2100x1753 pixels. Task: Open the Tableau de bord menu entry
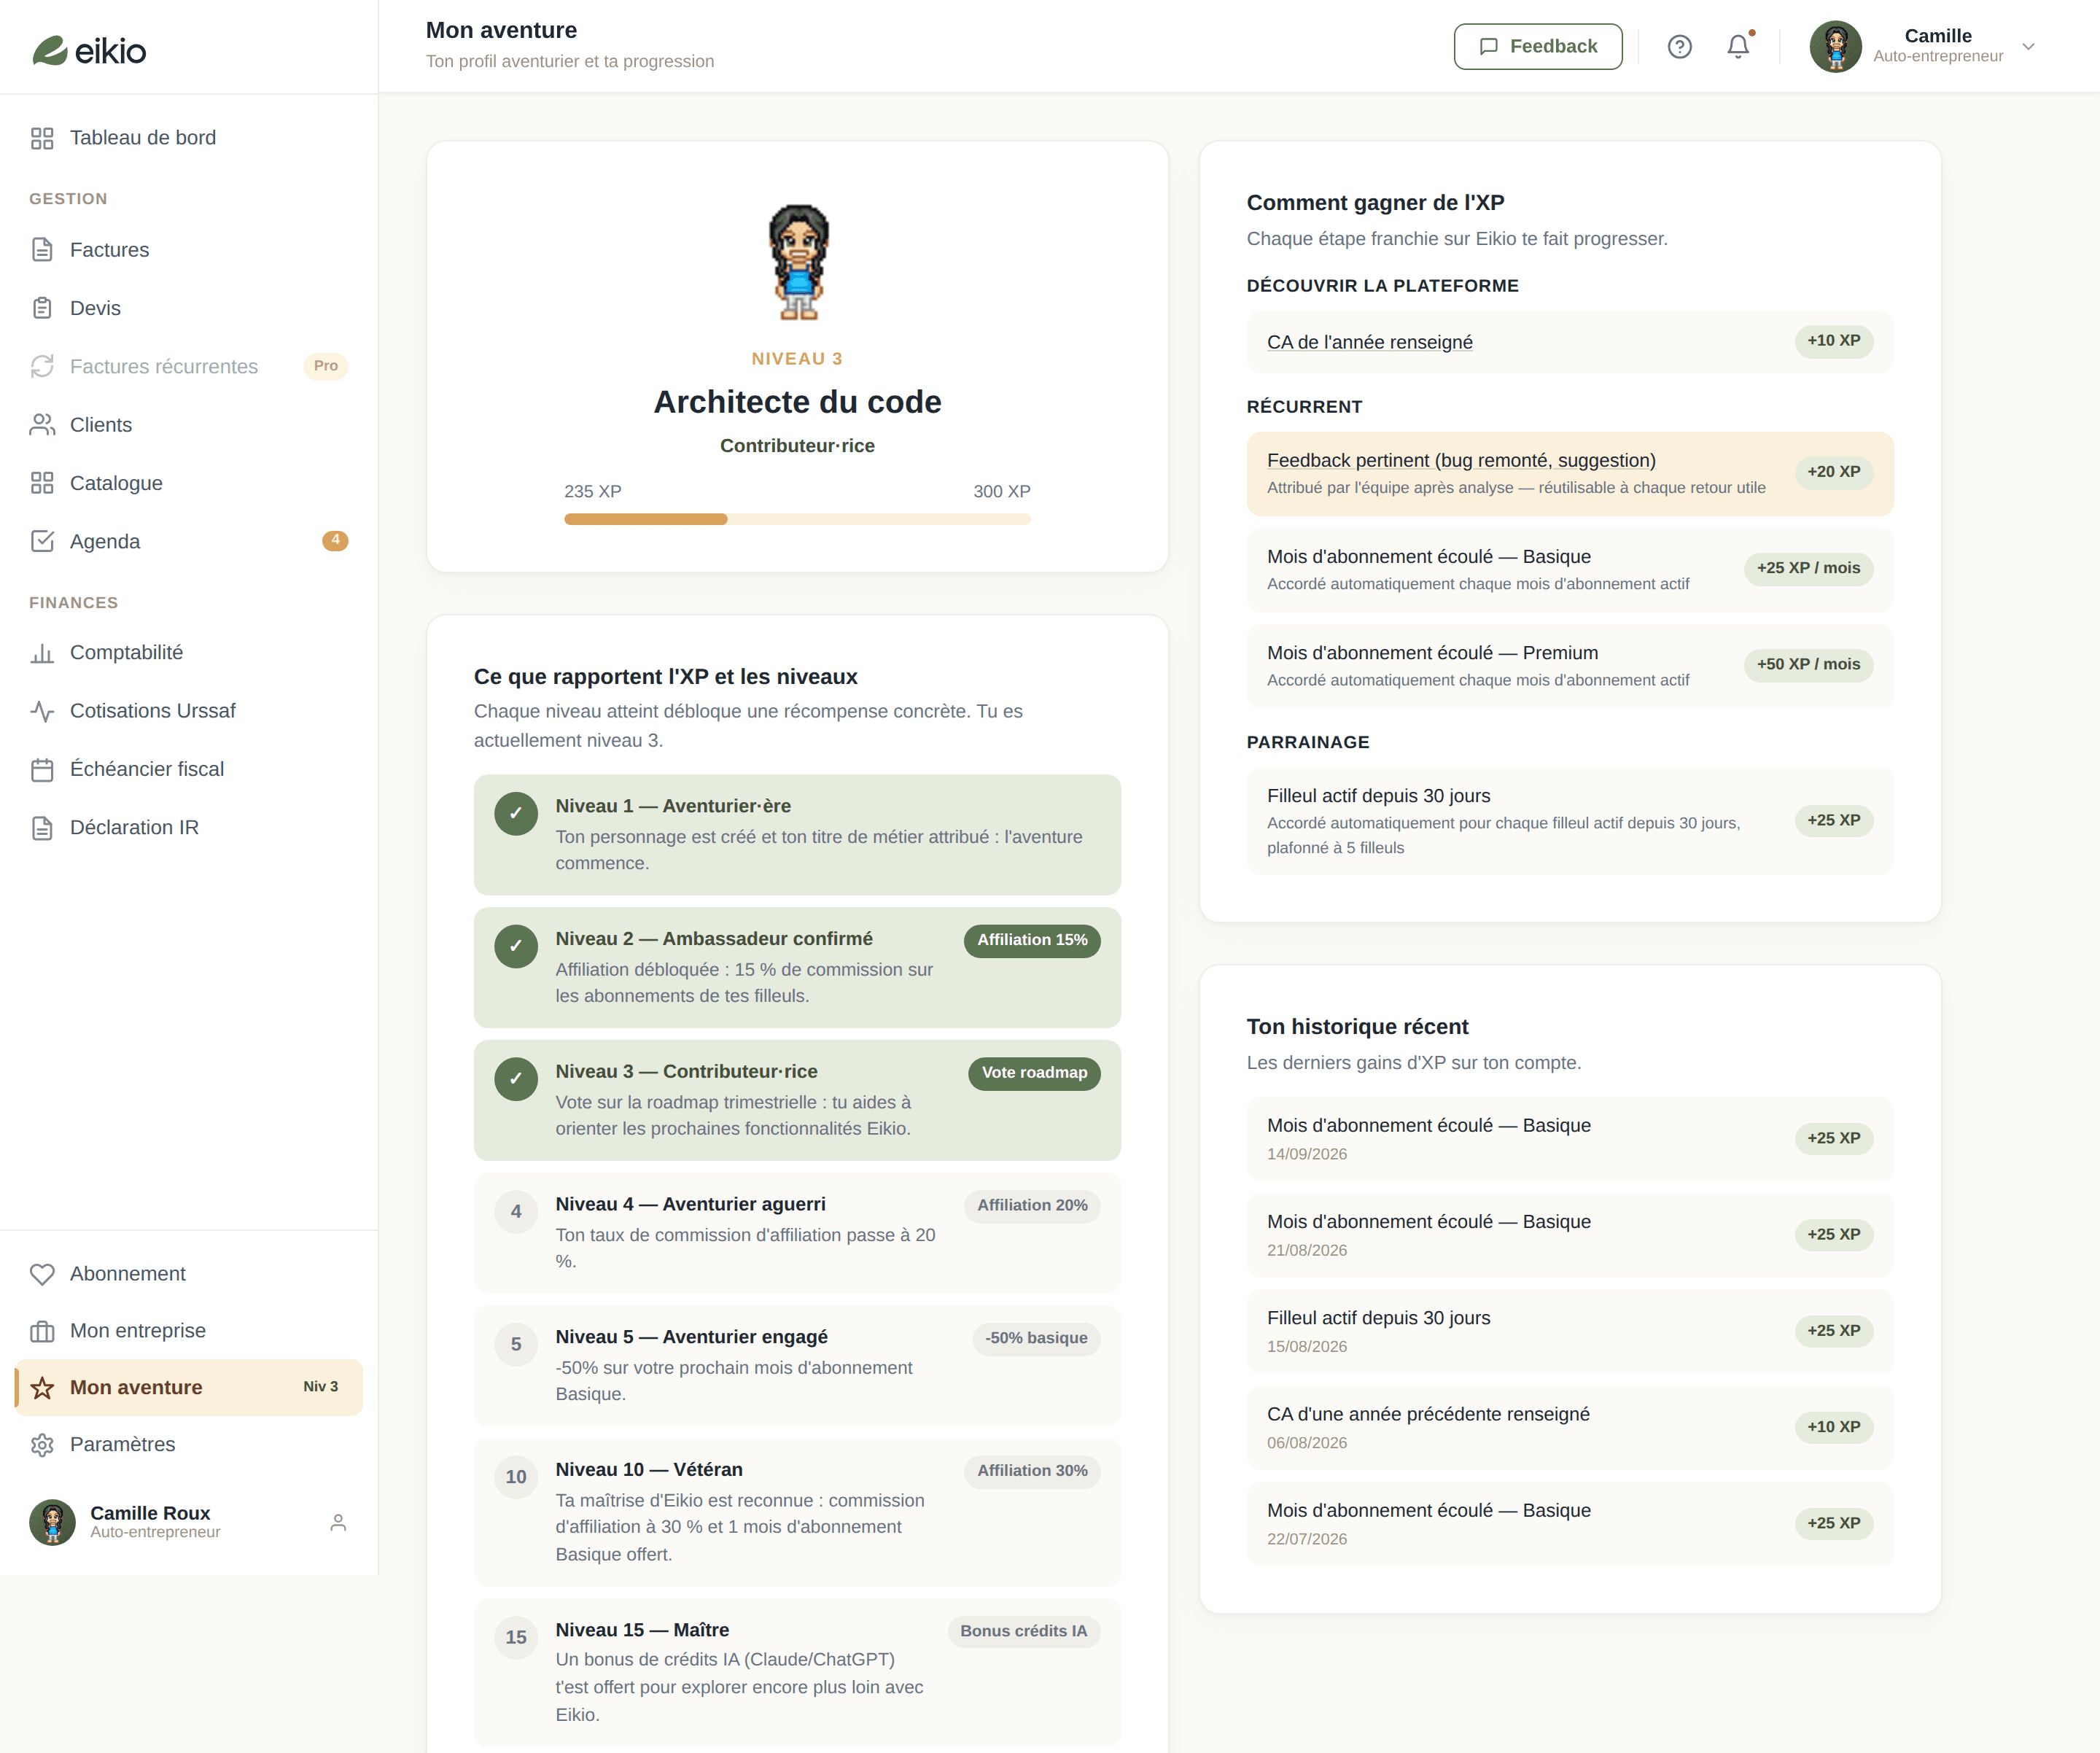189,138
